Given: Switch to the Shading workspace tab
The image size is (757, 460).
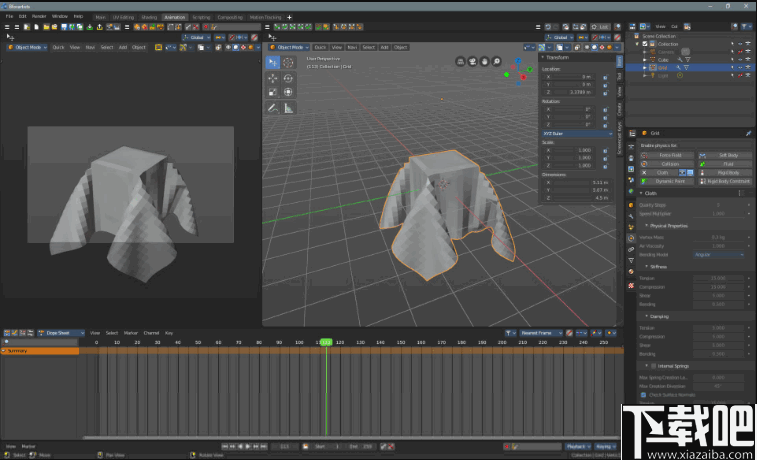Looking at the screenshot, I should (x=149, y=17).
